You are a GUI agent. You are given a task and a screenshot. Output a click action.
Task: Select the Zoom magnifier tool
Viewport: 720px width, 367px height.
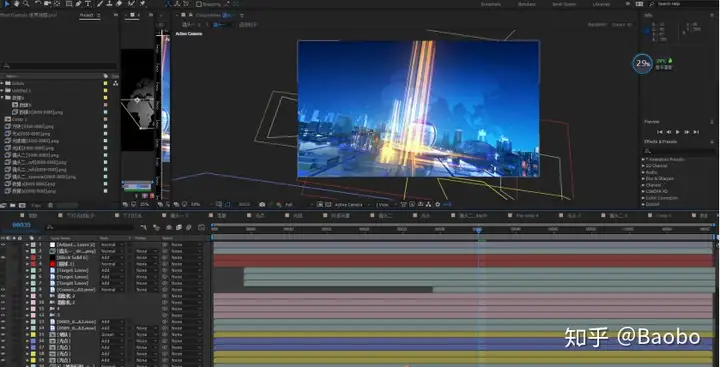coord(26,4)
